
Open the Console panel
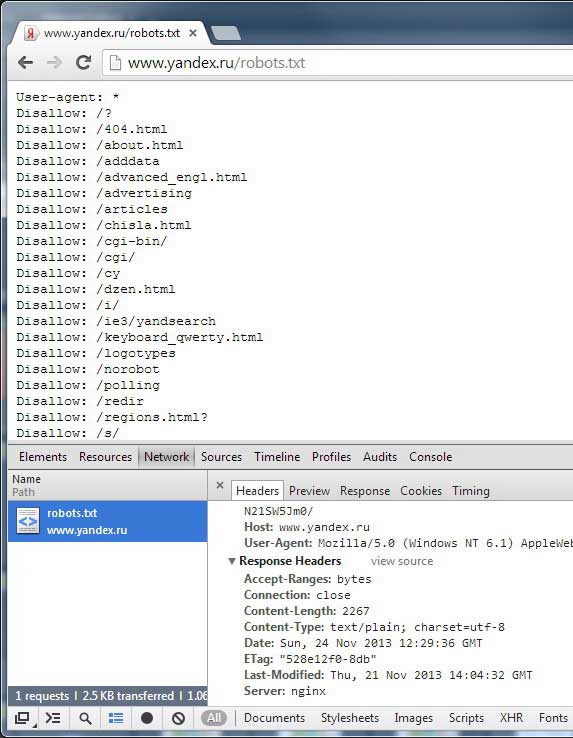click(x=430, y=457)
